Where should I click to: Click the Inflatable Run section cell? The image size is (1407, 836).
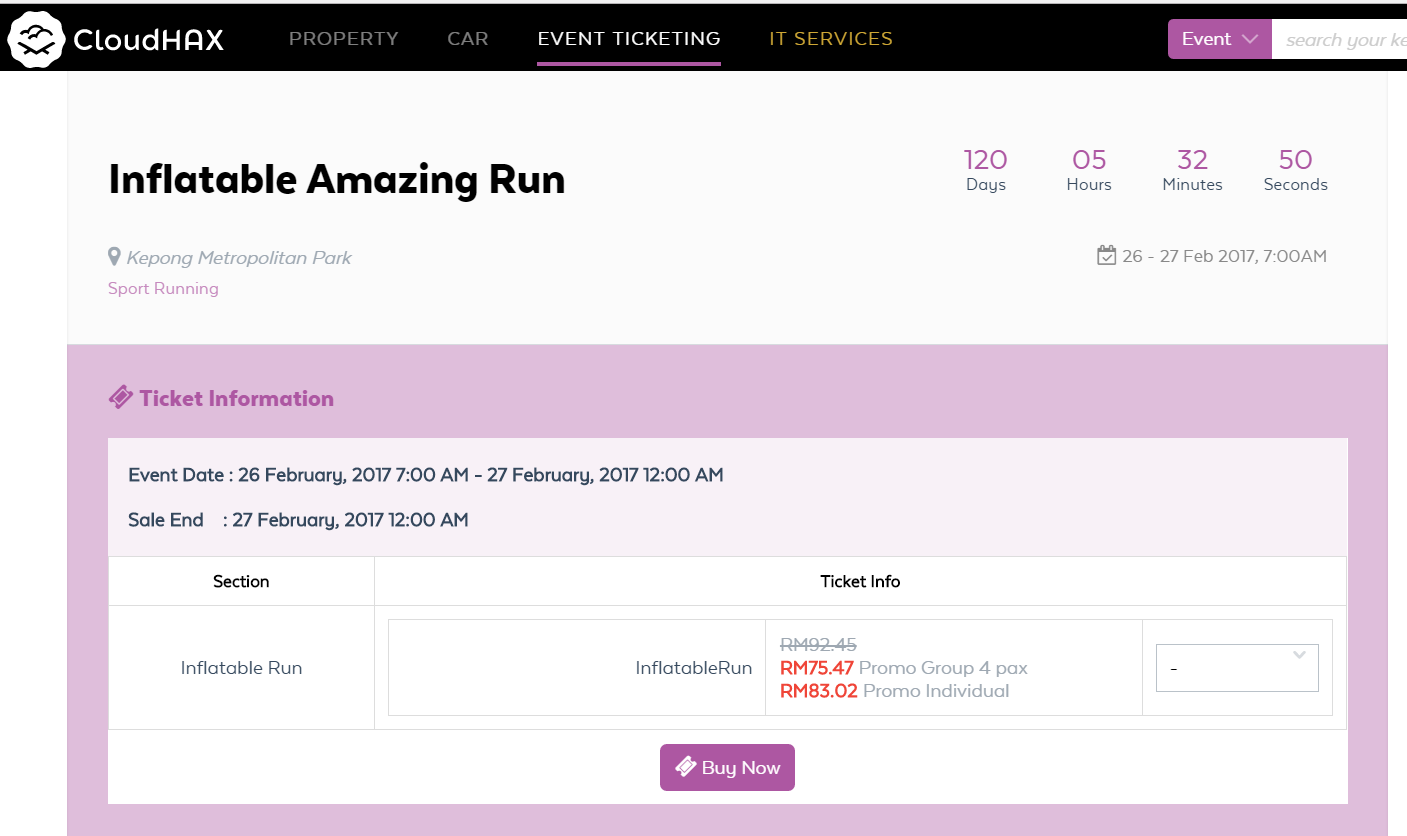click(x=241, y=668)
